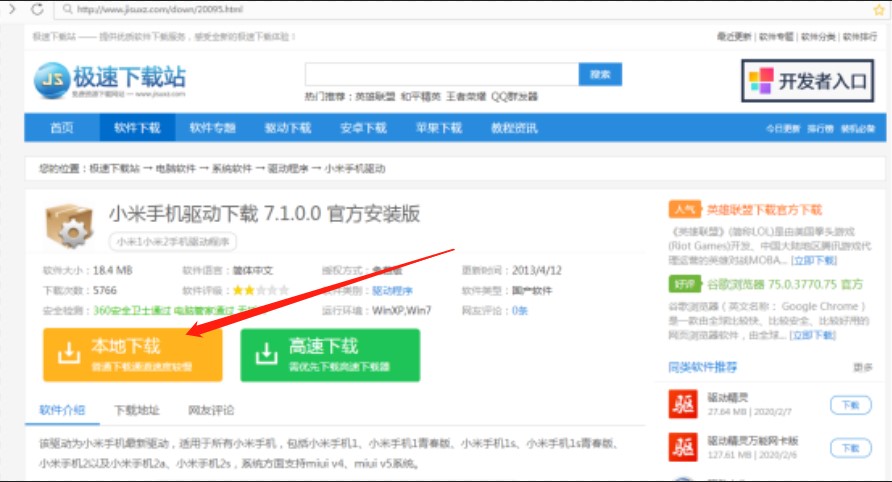Click the 驱动精灵 red app icon
Image resolution: width=892 pixels, height=482 pixels.
point(684,404)
